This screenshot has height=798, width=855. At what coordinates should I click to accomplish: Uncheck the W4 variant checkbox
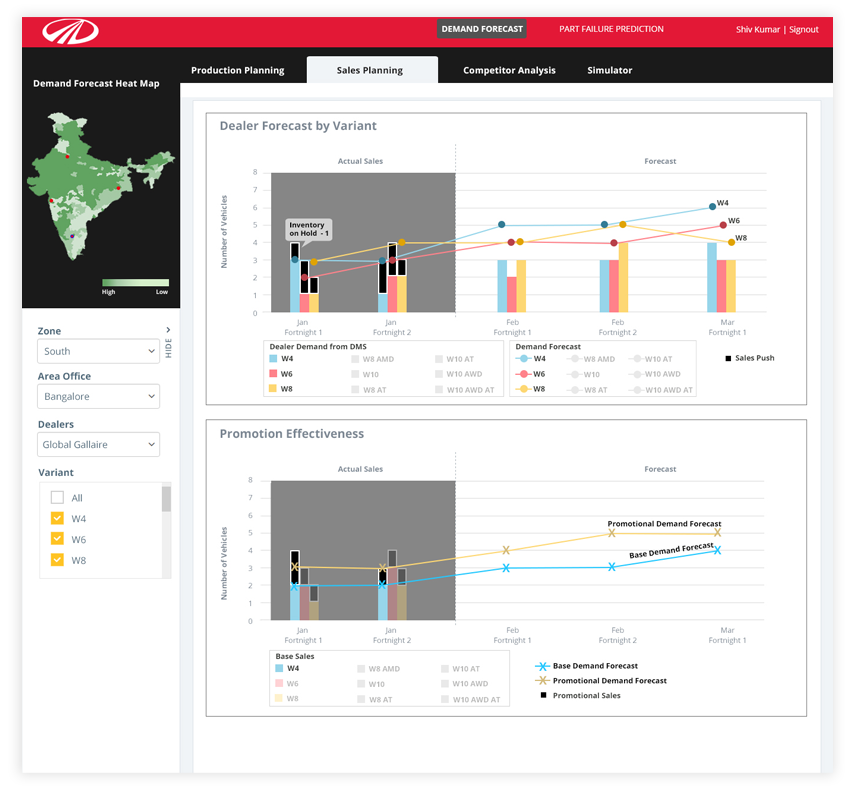57,519
